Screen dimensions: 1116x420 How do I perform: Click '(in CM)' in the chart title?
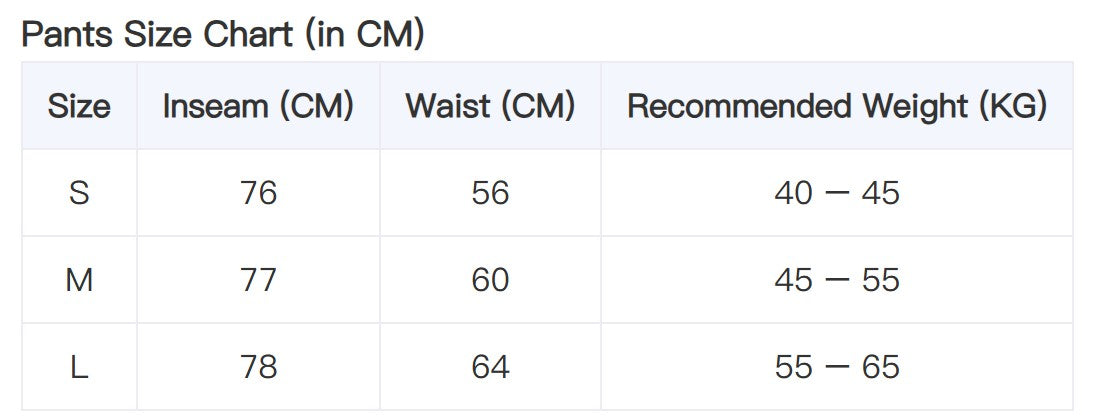(366, 35)
